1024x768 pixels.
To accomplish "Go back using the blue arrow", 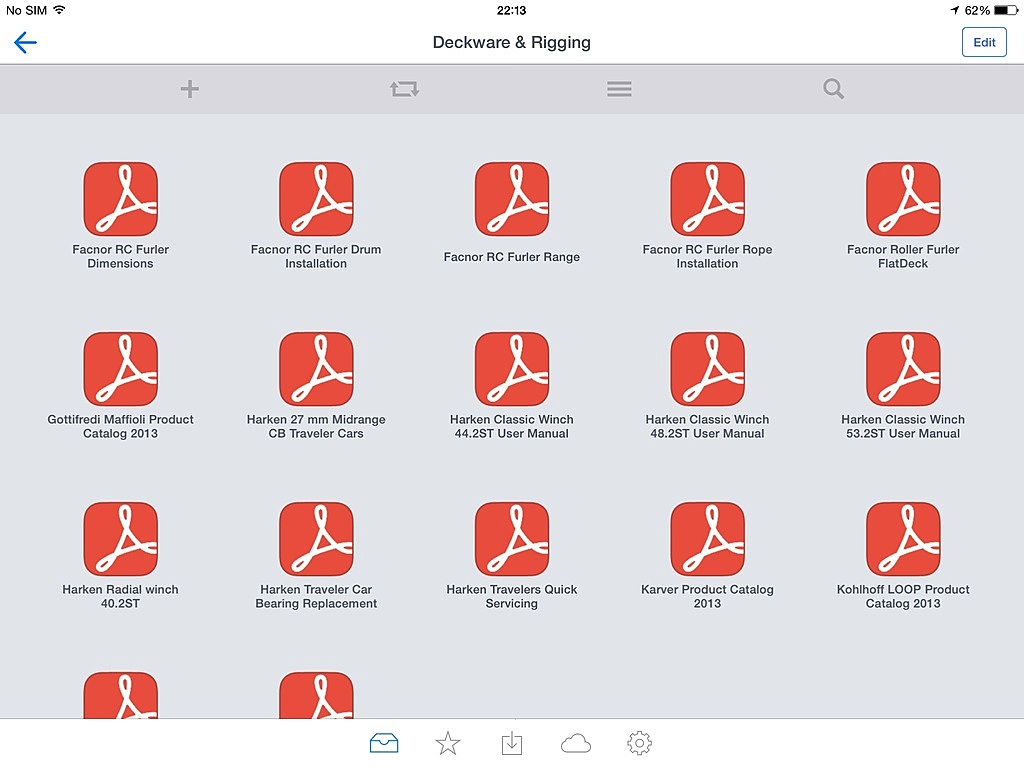I will coord(25,42).
